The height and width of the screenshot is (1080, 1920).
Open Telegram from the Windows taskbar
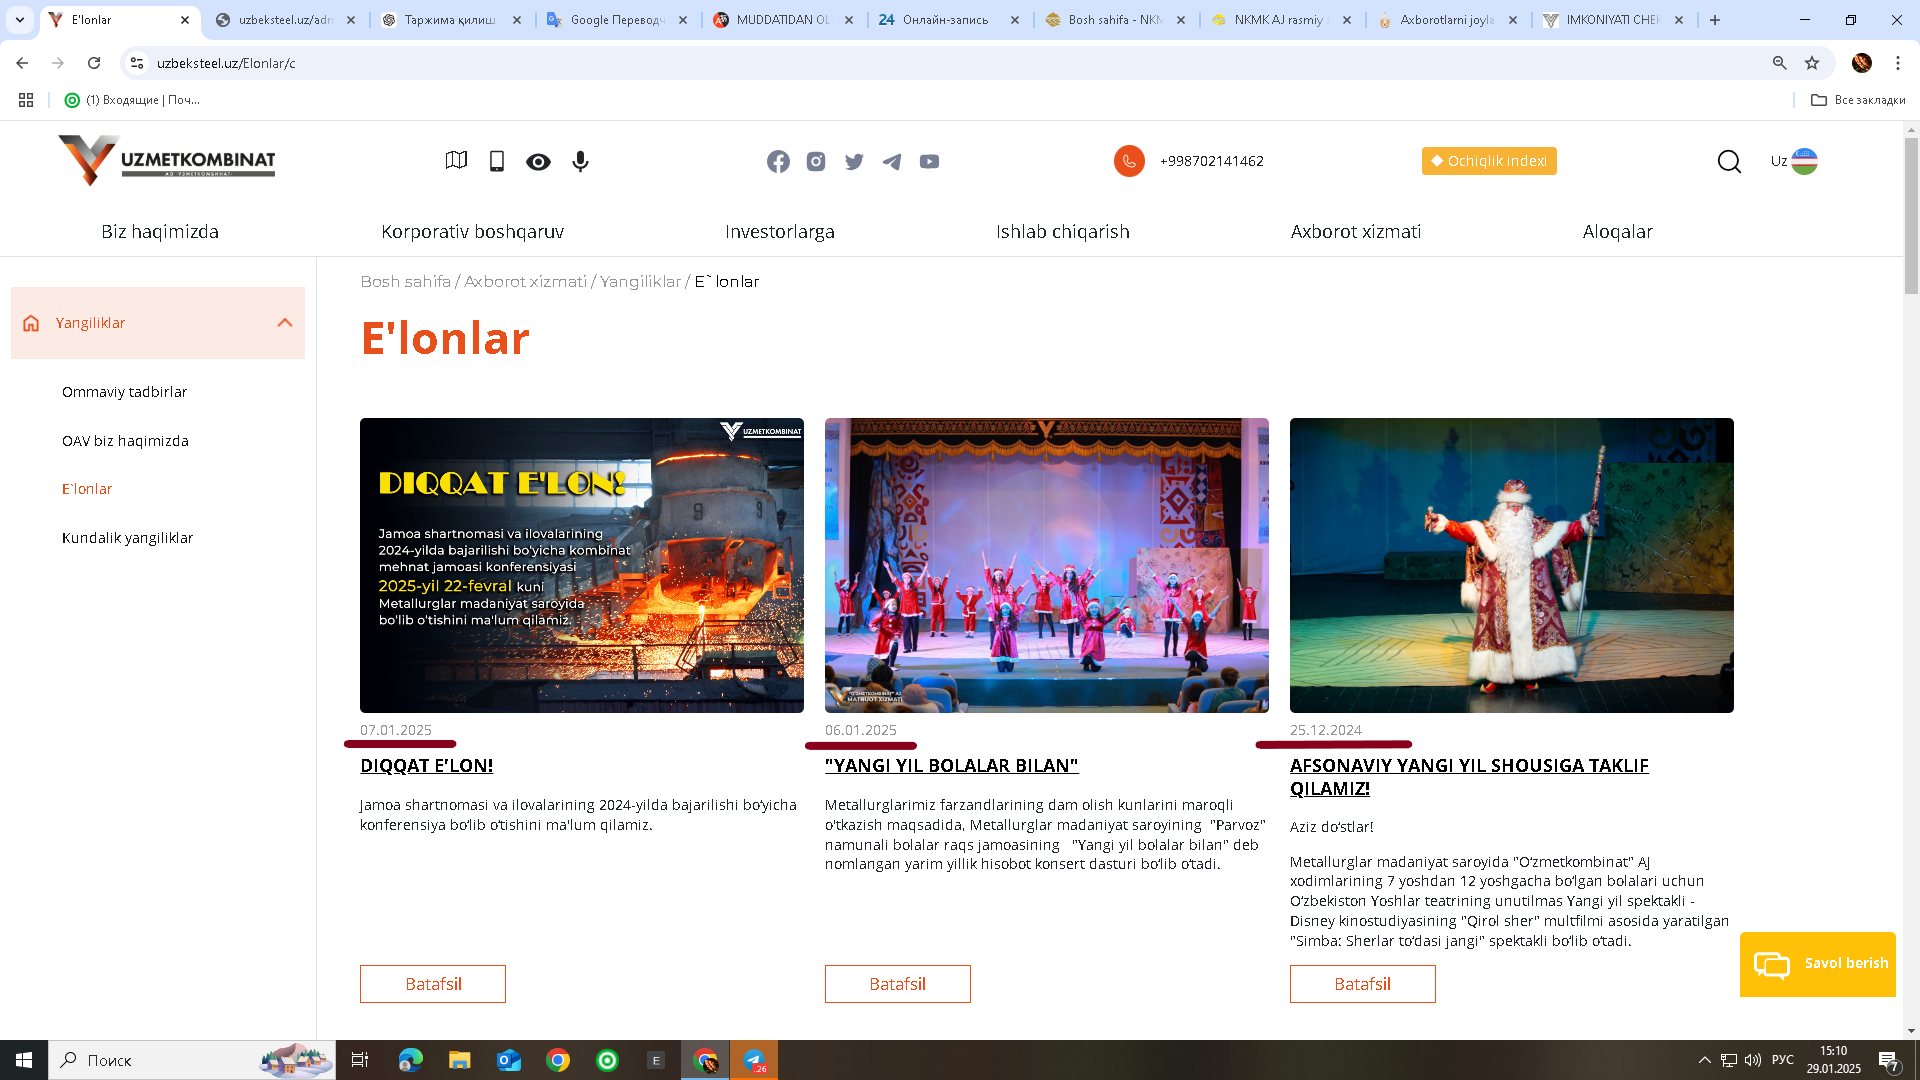pyautogui.click(x=754, y=1060)
